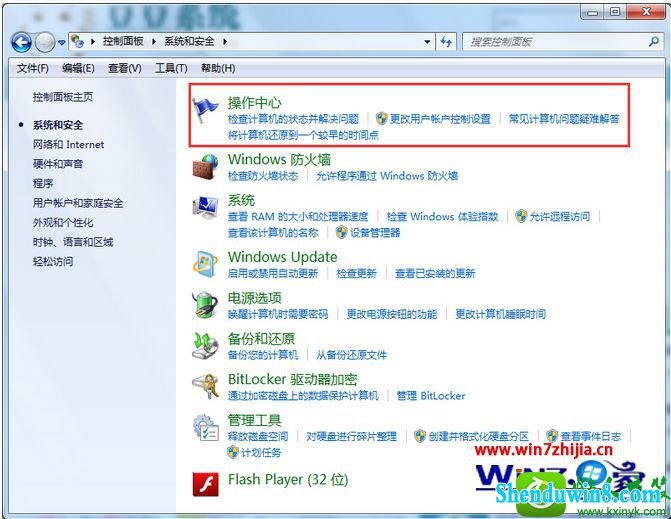Image resolution: width=671 pixels, height=519 pixels.
Task: Open recent pages dropdown next to Forward
Action: pyautogui.click(x=62, y=42)
